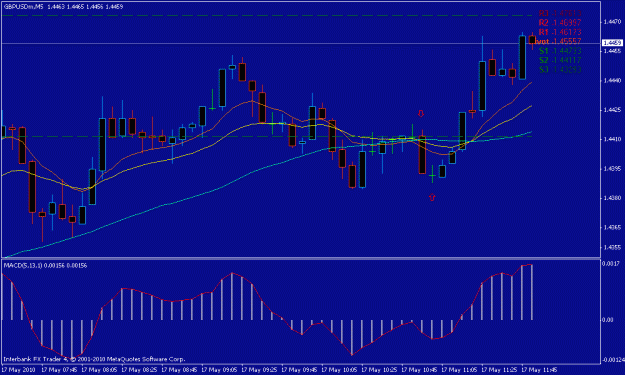The image size is (625, 375).
Task: Click the 17 May 09:45 time label
Action: click(x=299, y=370)
